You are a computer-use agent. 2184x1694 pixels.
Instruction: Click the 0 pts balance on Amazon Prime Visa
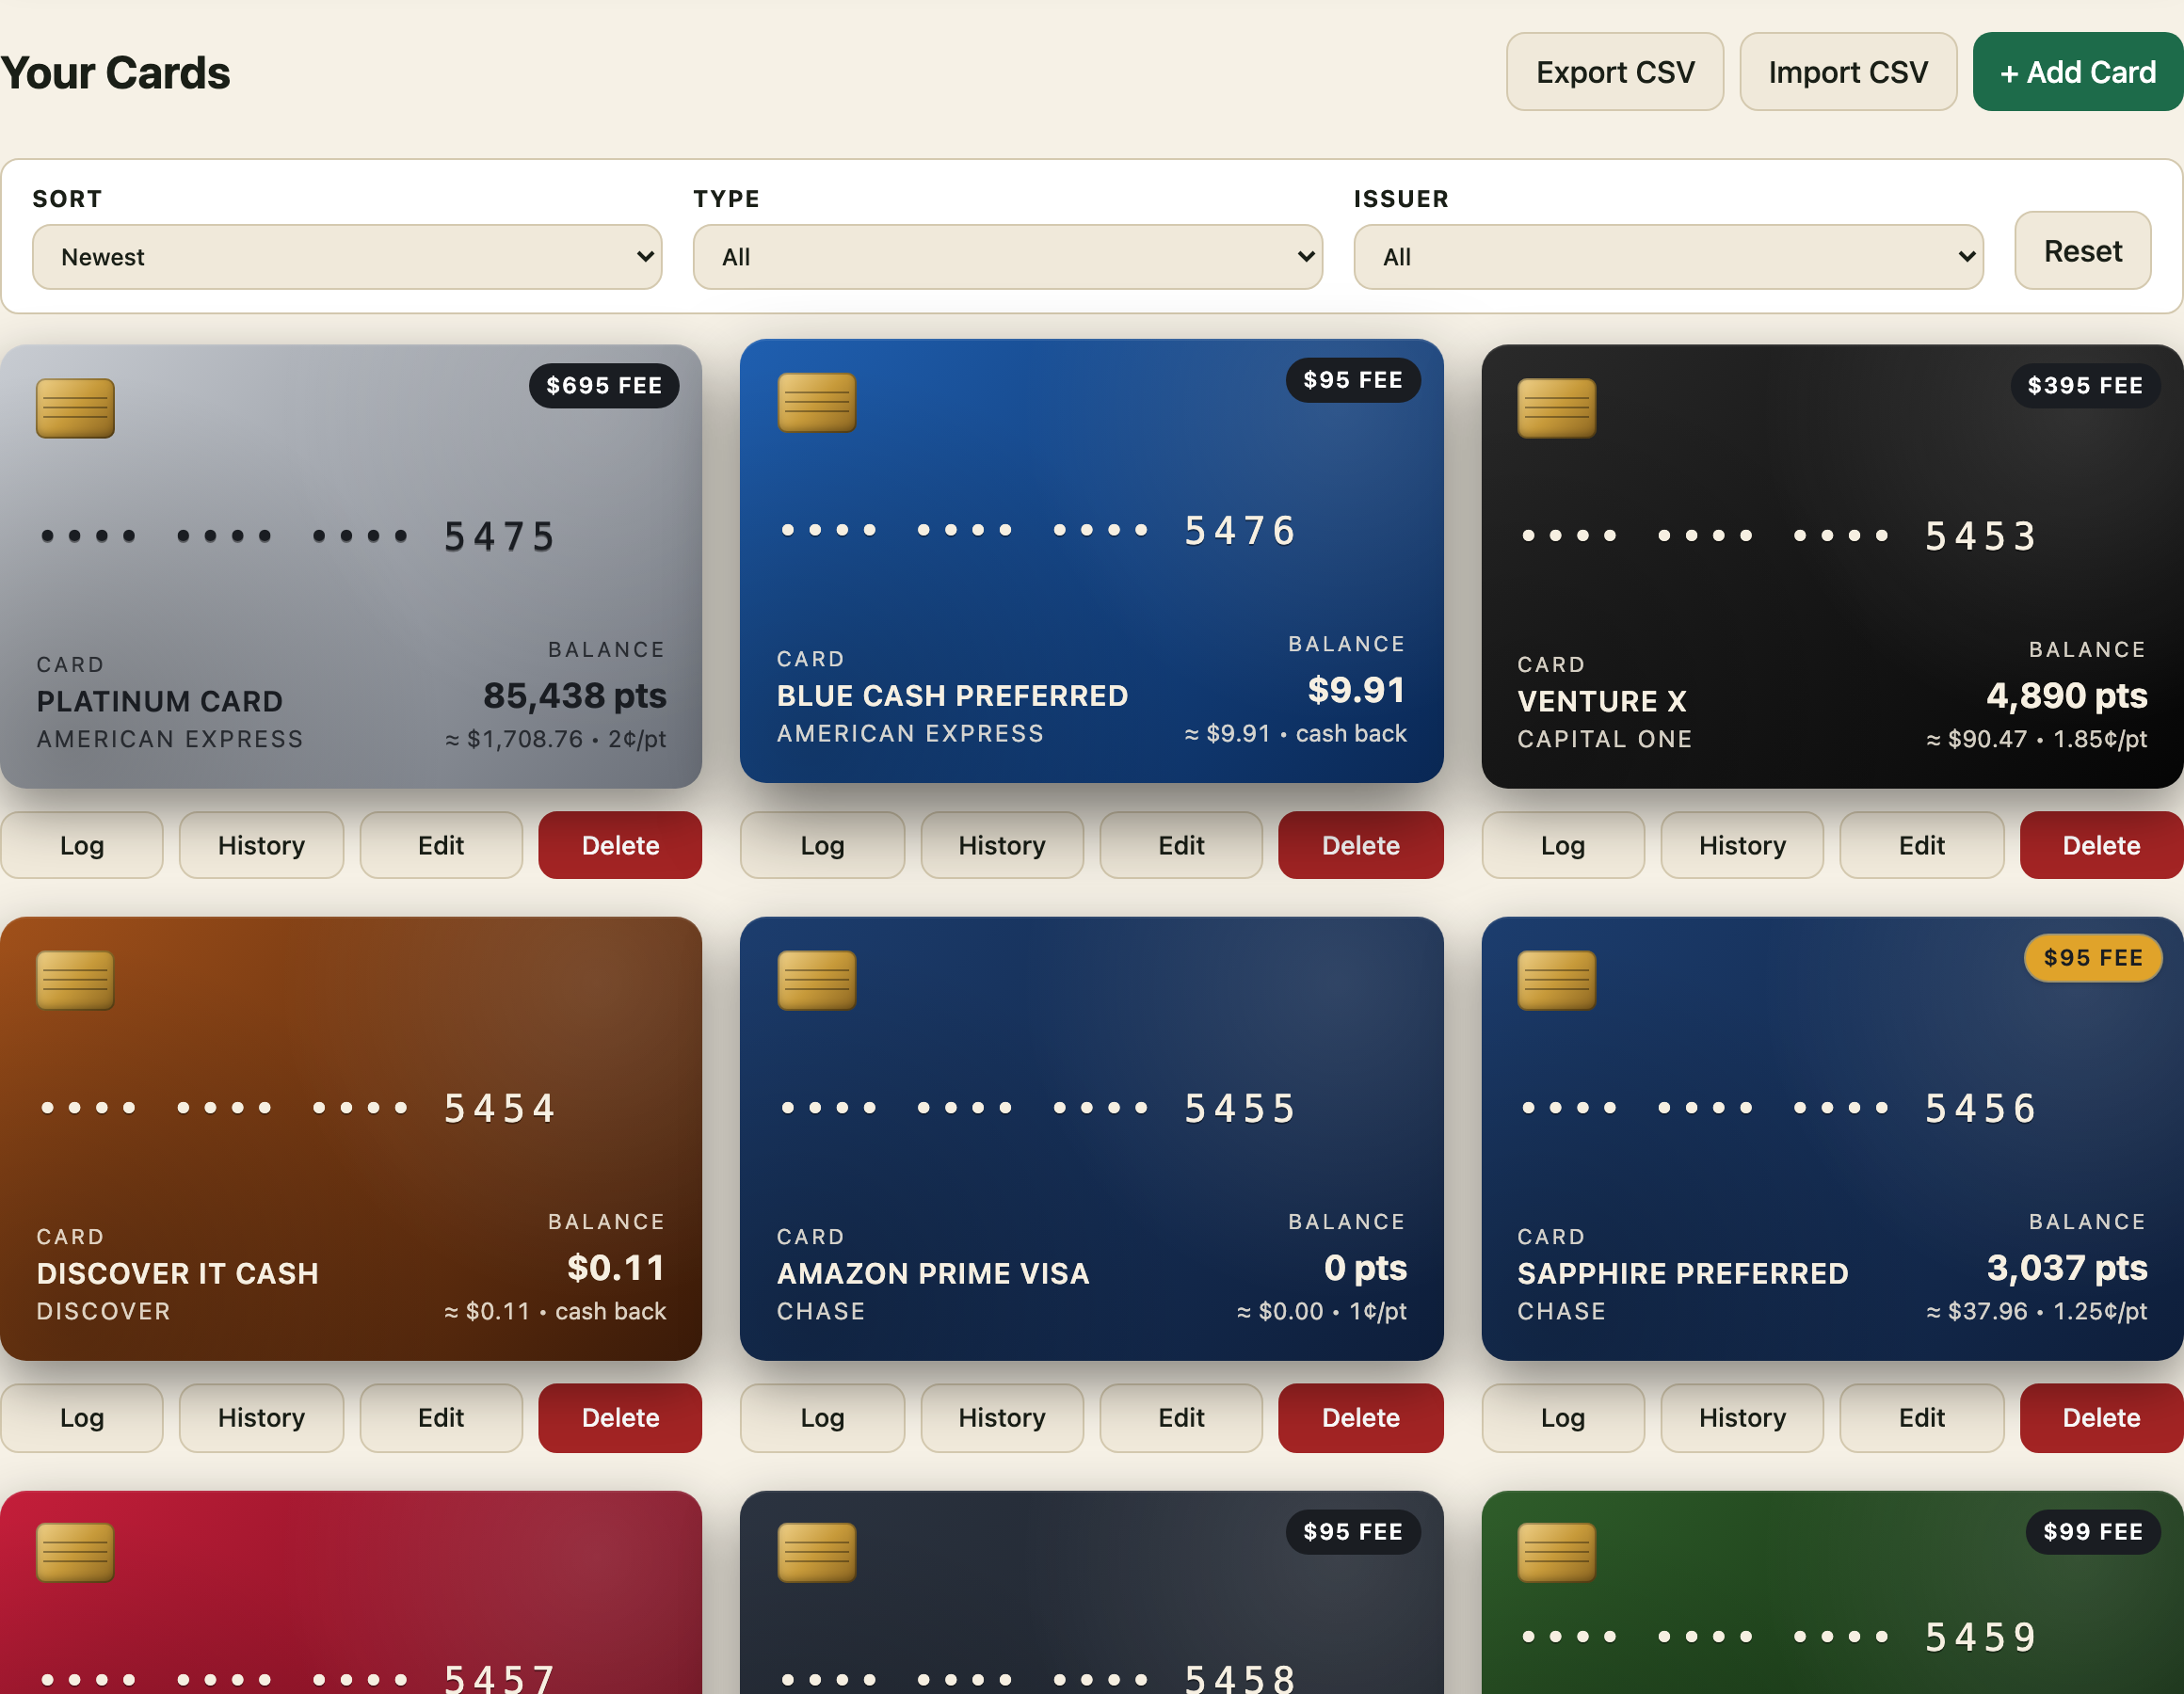click(x=1365, y=1267)
